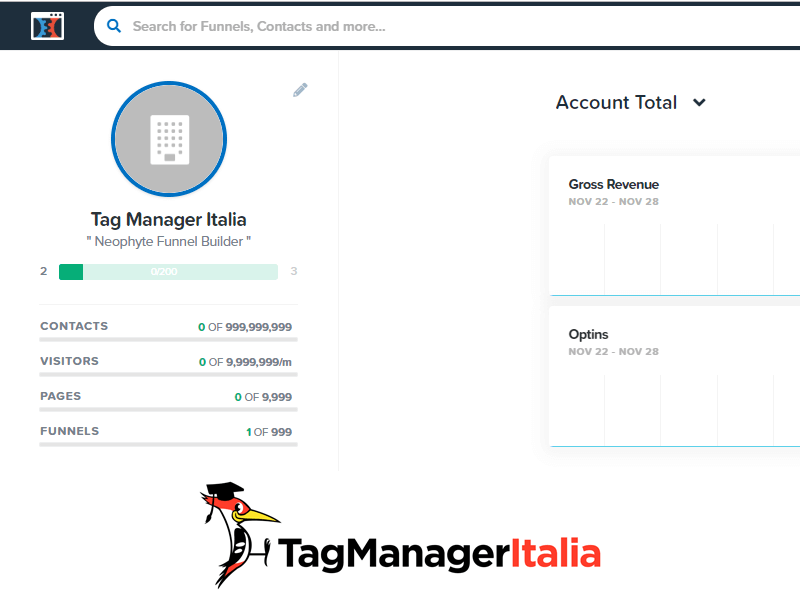800x600 pixels.
Task: Open the Account Total dropdown chevron
Action: (699, 103)
